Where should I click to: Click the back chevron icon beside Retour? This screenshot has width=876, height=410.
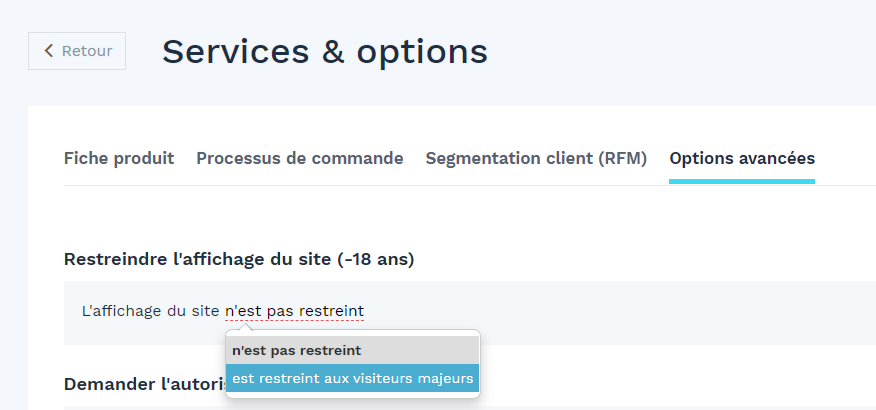click(49, 51)
